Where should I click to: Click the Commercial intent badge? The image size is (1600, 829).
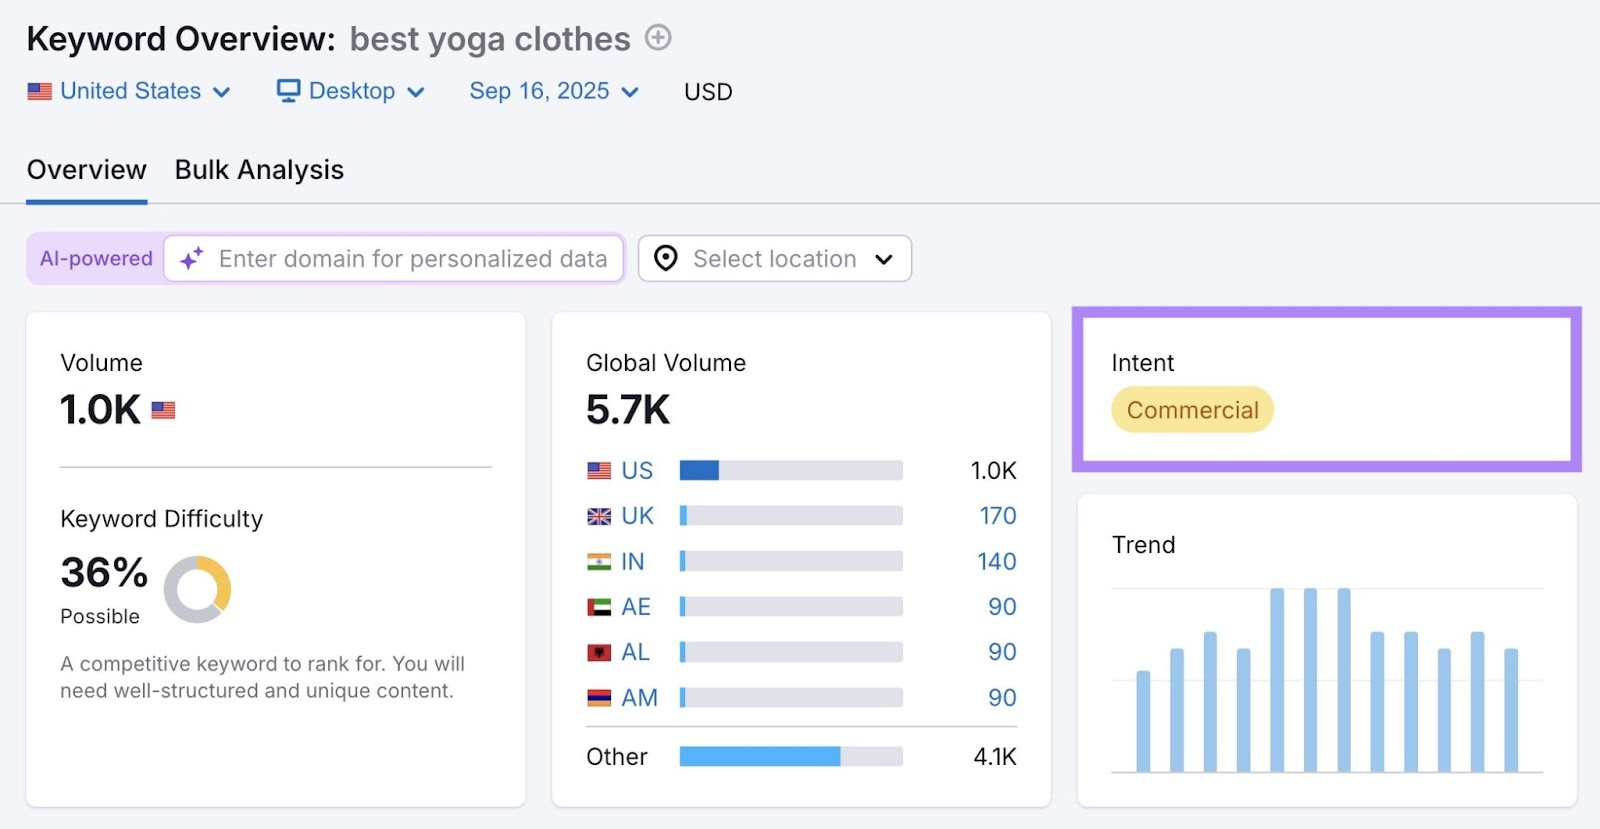coord(1192,410)
